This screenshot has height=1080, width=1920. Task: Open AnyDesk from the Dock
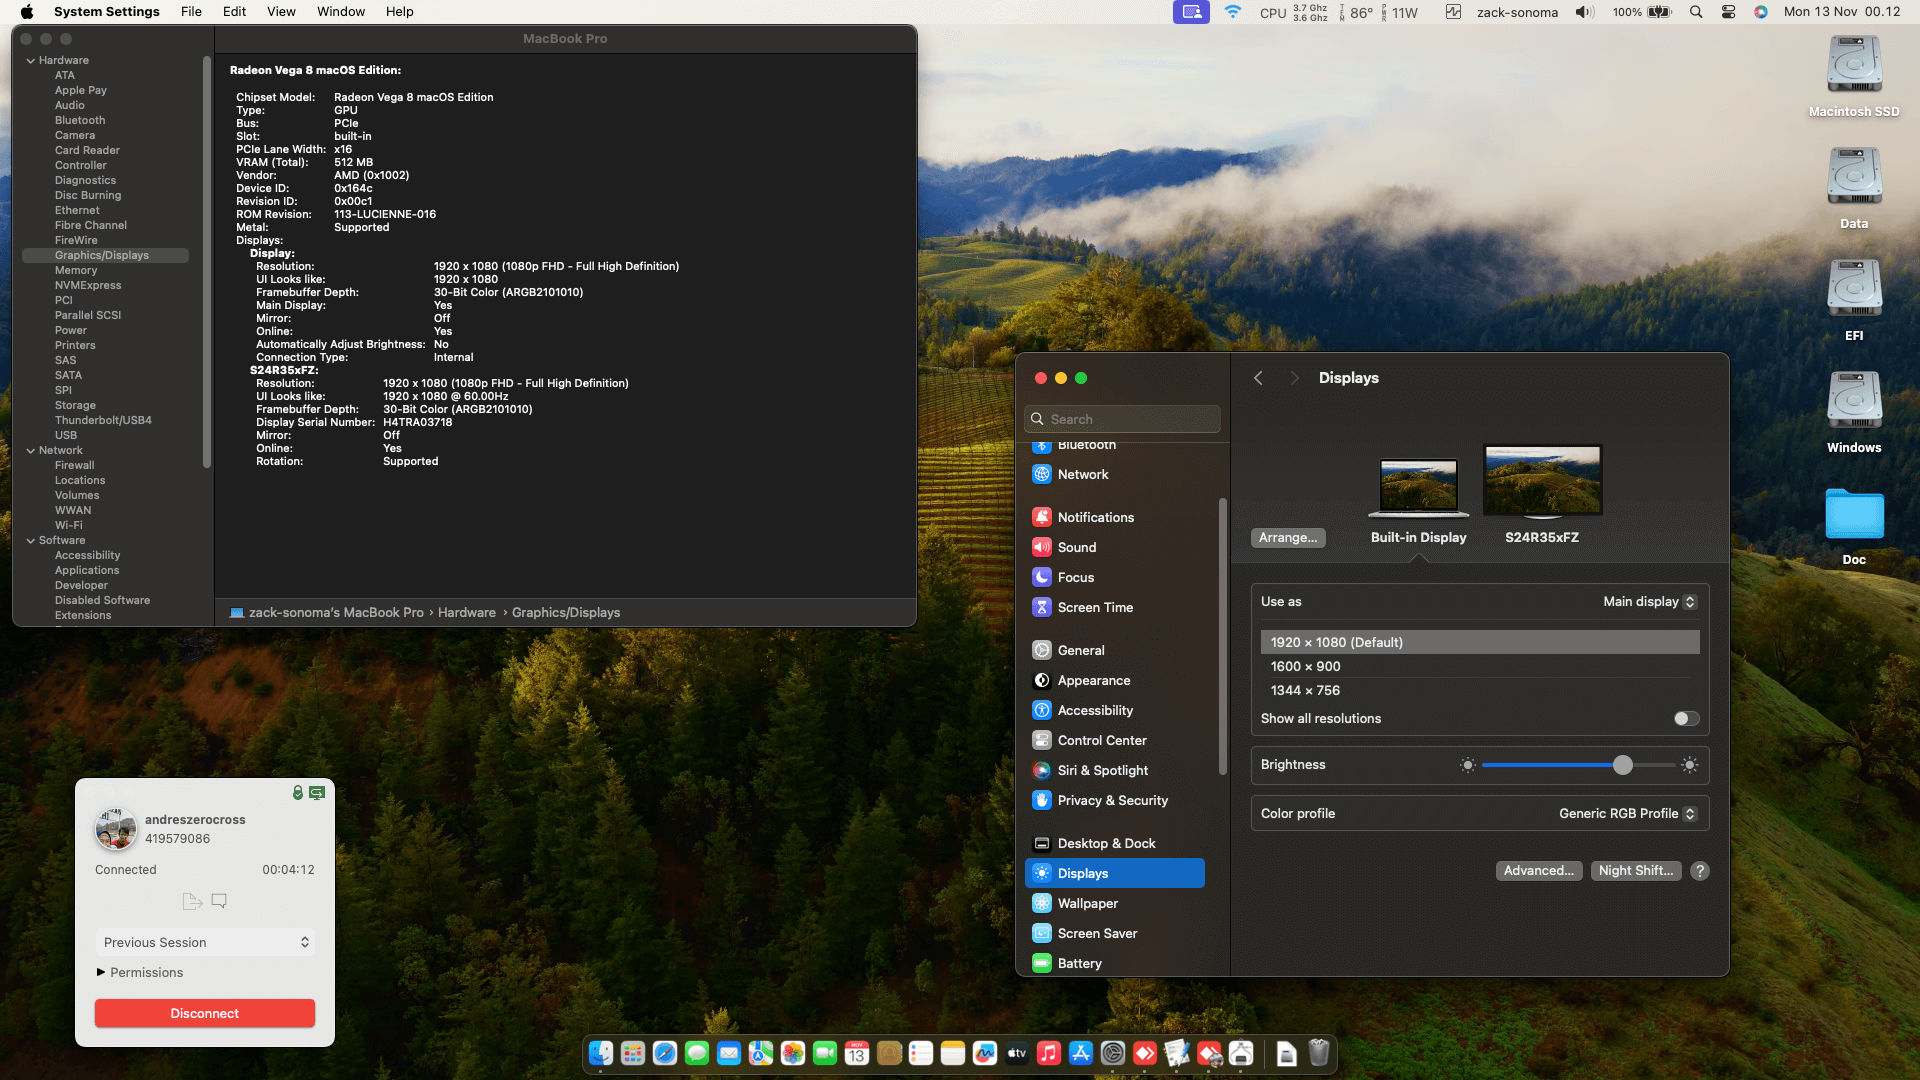(1145, 1053)
